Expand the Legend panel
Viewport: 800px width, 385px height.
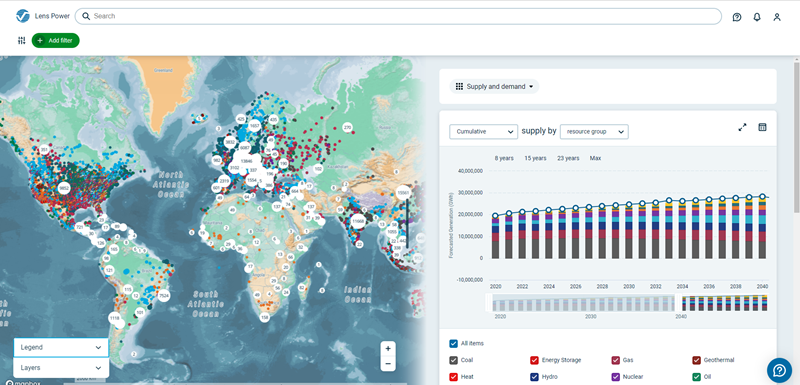coord(61,347)
